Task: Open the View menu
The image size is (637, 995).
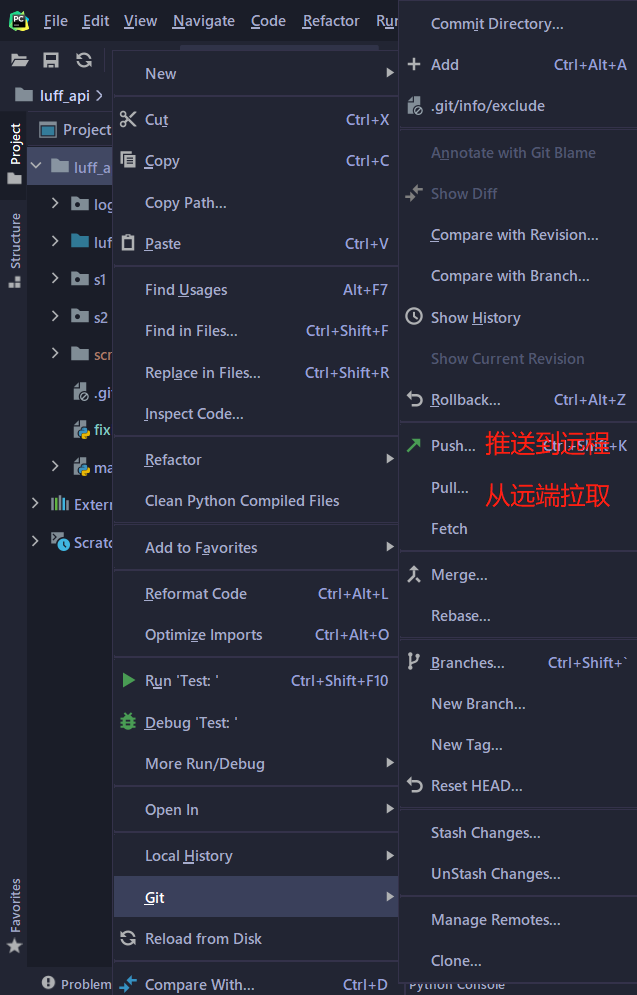Action: tap(140, 21)
